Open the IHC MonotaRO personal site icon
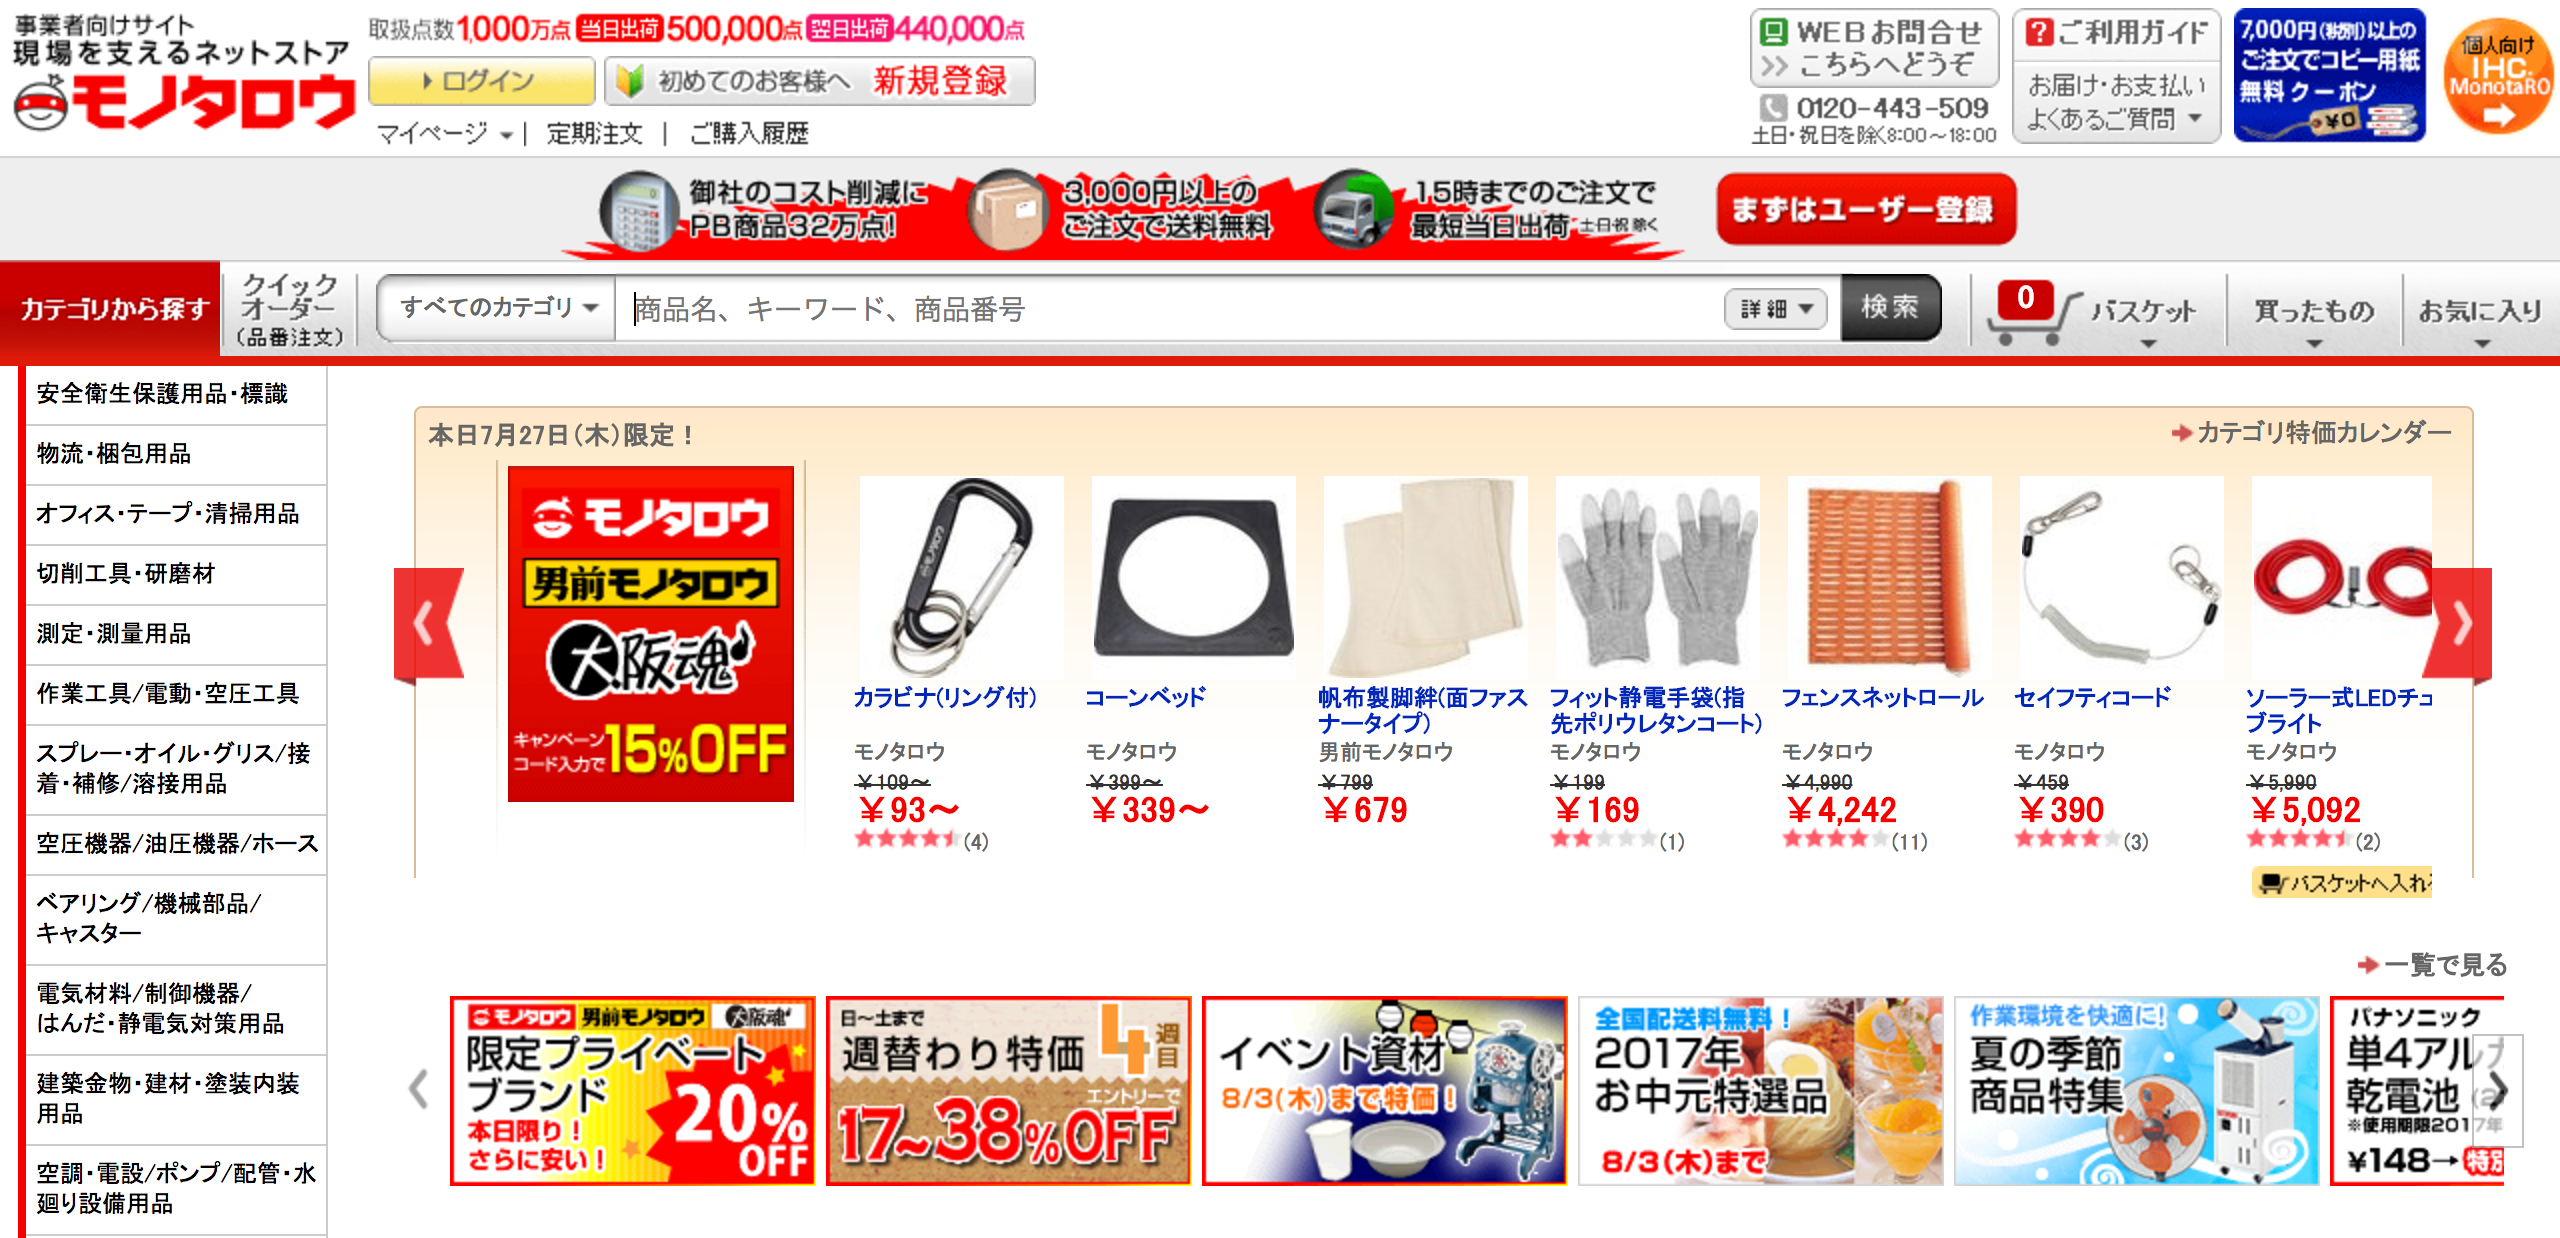 click(x=2497, y=76)
